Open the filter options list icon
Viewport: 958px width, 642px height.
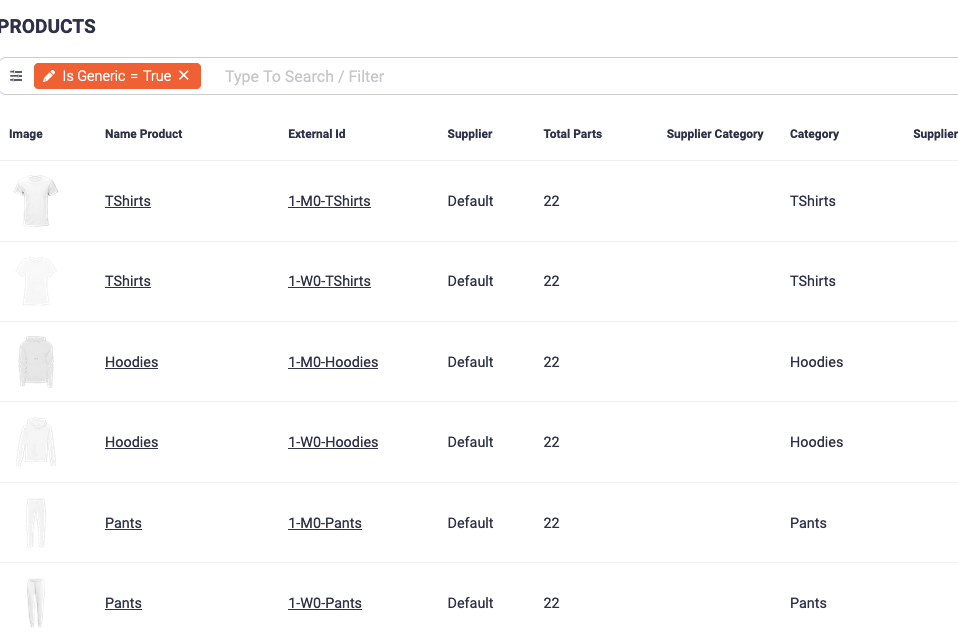[16, 76]
